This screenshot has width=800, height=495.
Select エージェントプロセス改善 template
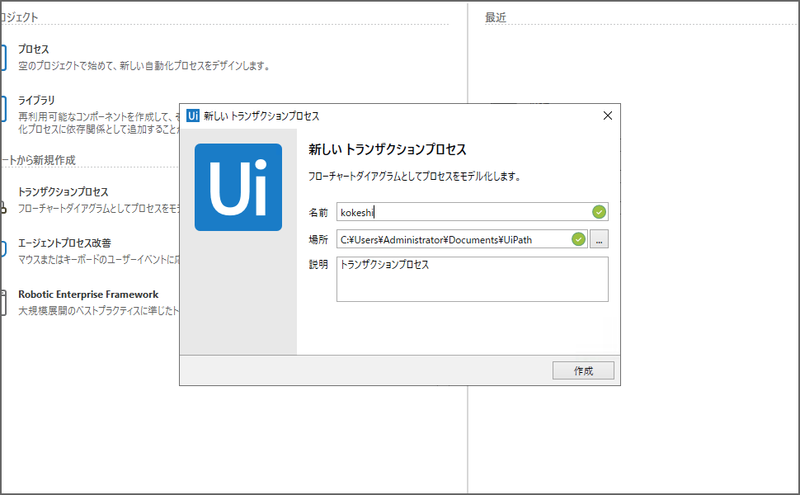point(64,243)
